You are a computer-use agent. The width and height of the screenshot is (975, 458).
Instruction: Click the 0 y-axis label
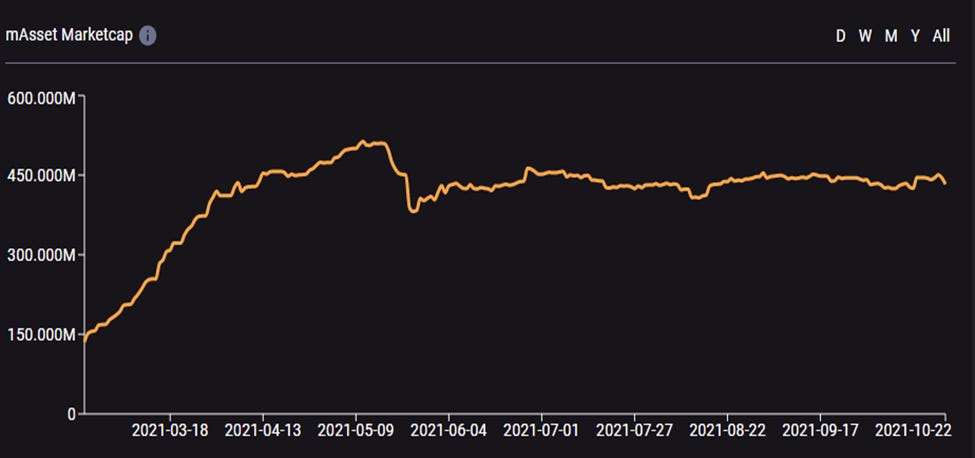pos(72,414)
